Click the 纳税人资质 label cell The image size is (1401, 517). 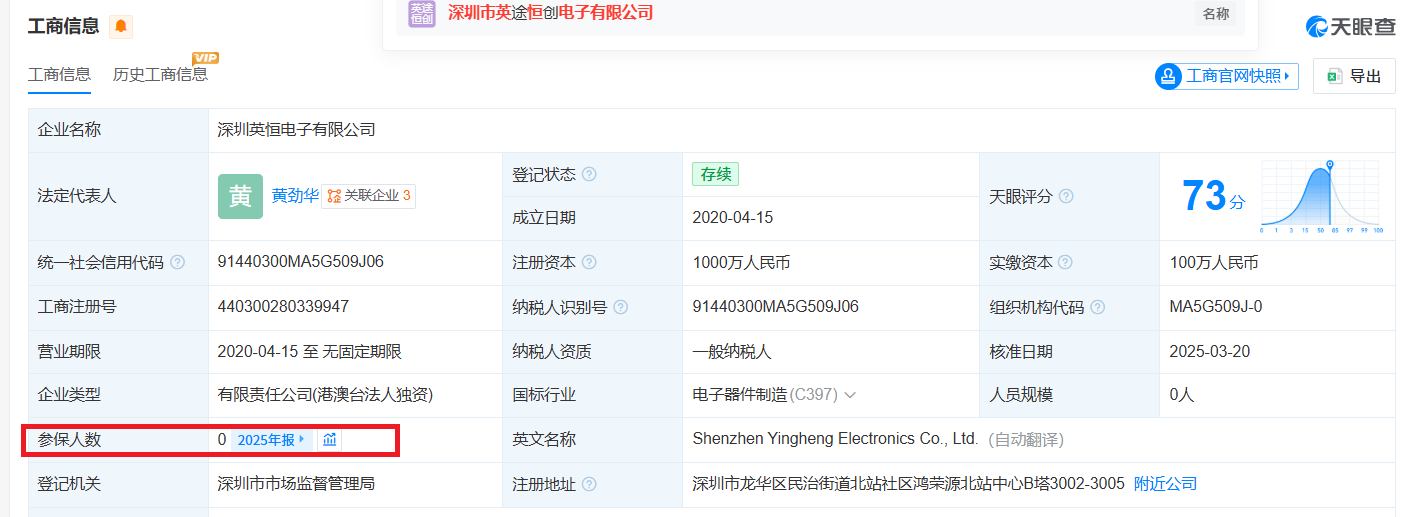click(593, 351)
